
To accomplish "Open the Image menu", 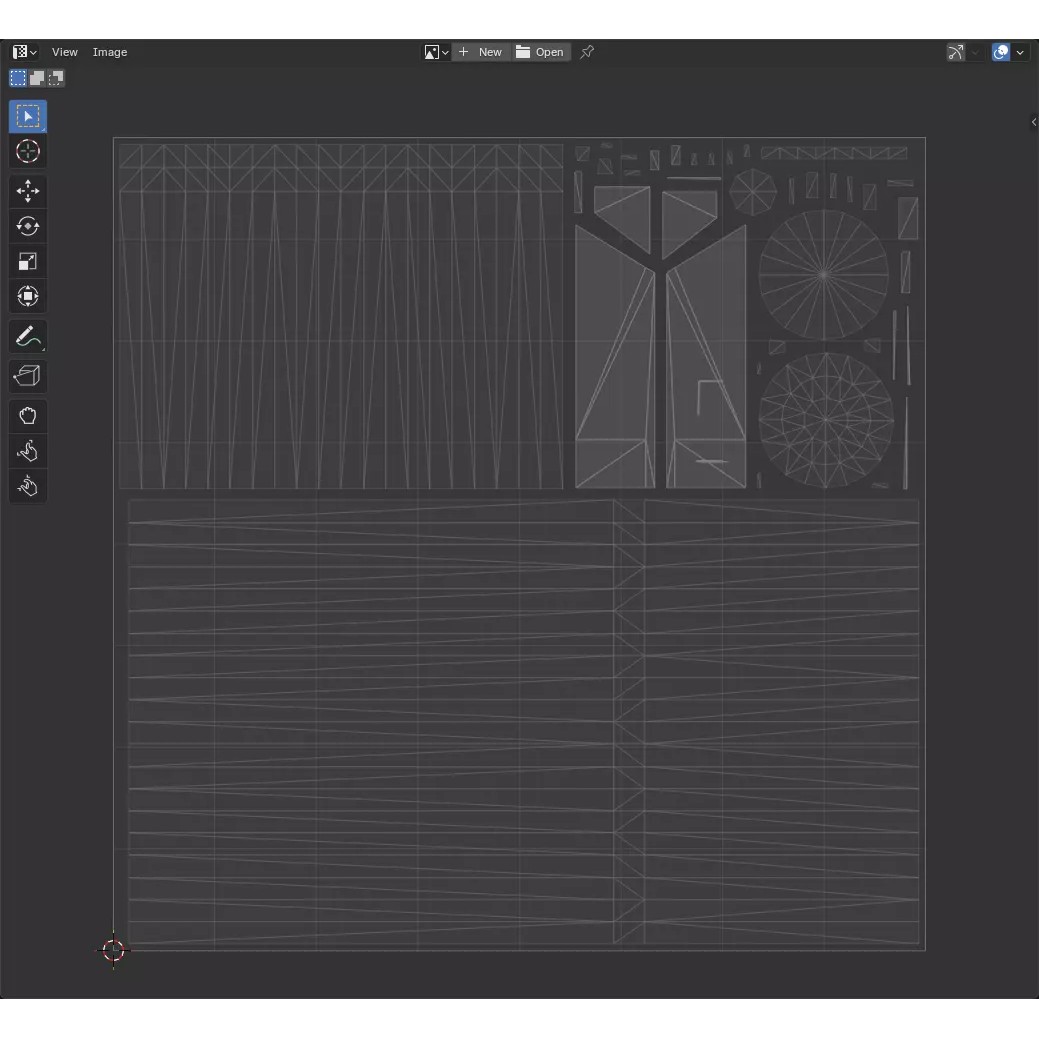I will click(x=110, y=52).
